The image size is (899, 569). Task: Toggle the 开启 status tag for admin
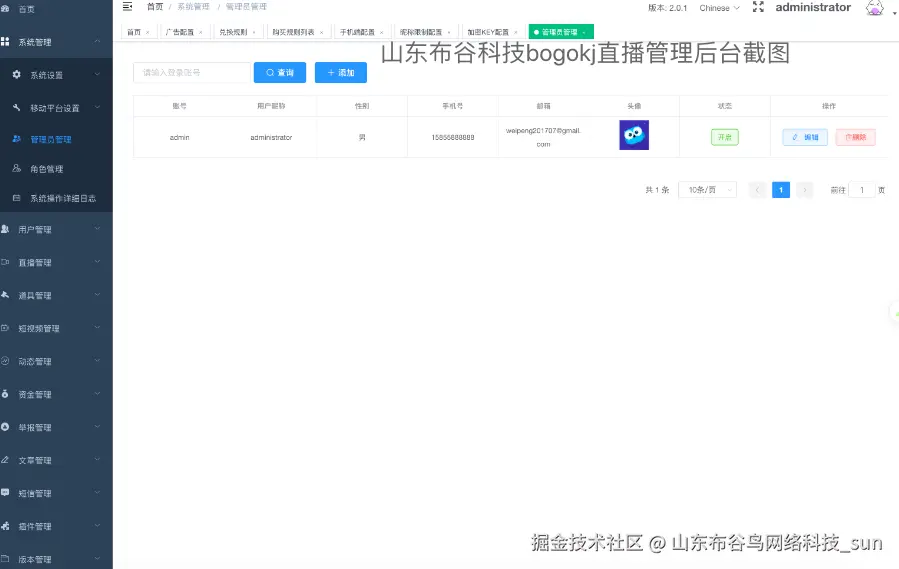pos(725,138)
